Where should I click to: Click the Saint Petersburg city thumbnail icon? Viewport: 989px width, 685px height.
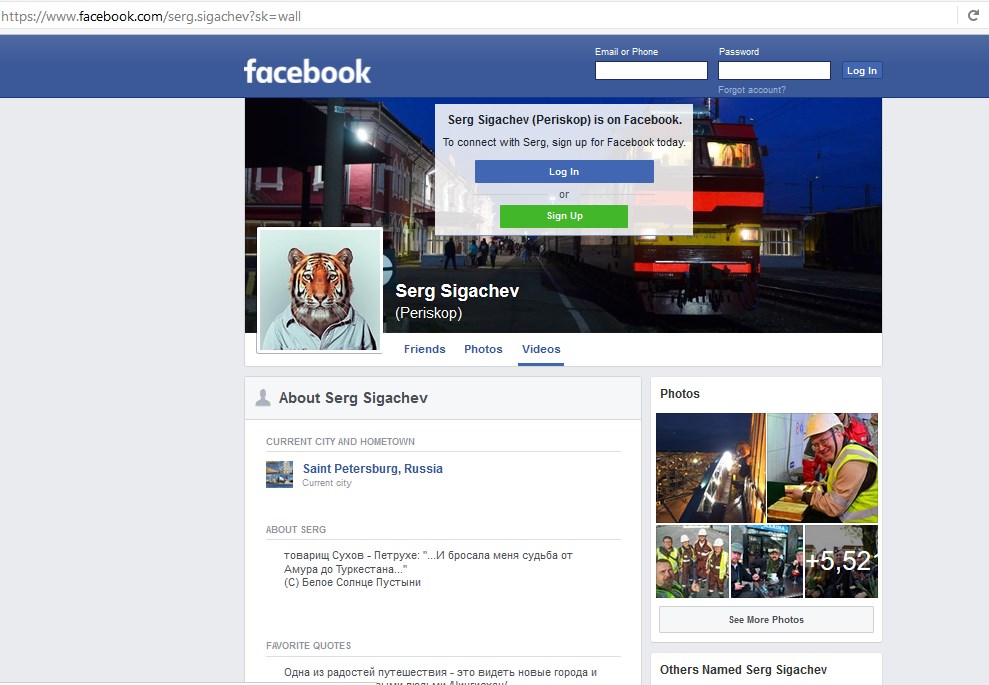coord(279,474)
